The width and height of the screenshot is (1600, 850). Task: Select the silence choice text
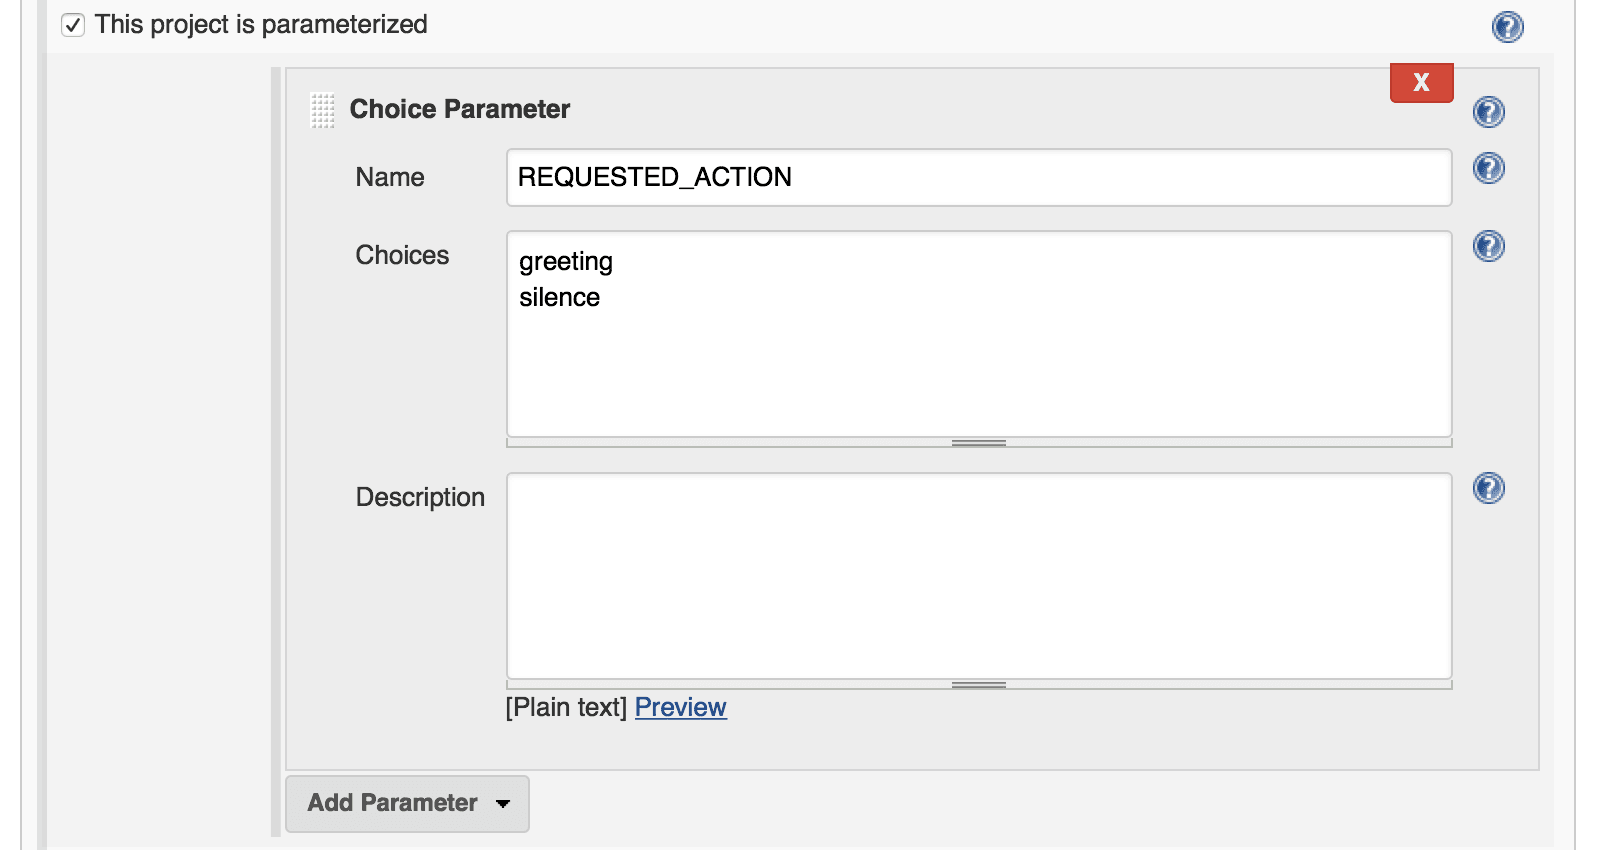click(559, 297)
